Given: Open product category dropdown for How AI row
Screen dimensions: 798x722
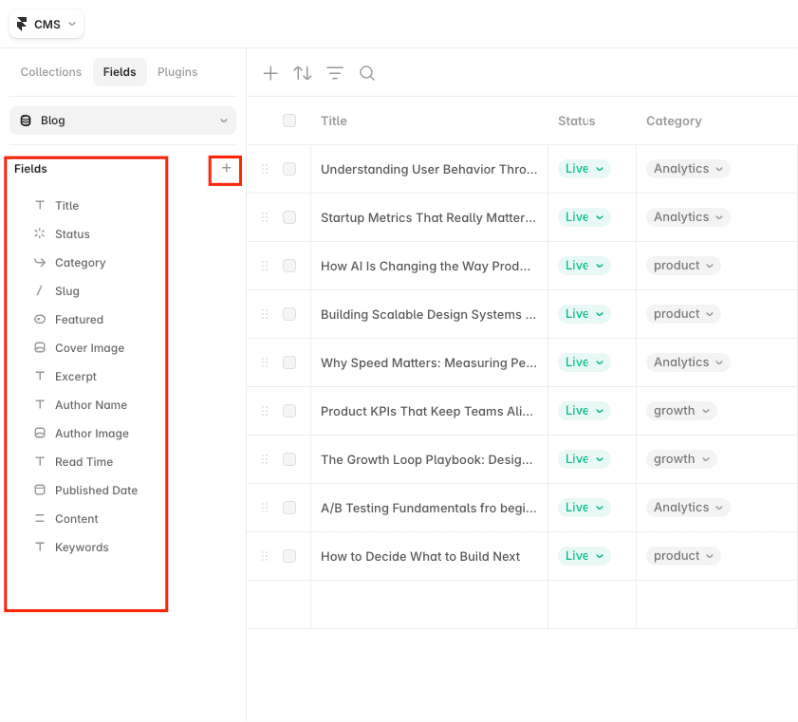Looking at the screenshot, I should pos(683,266).
